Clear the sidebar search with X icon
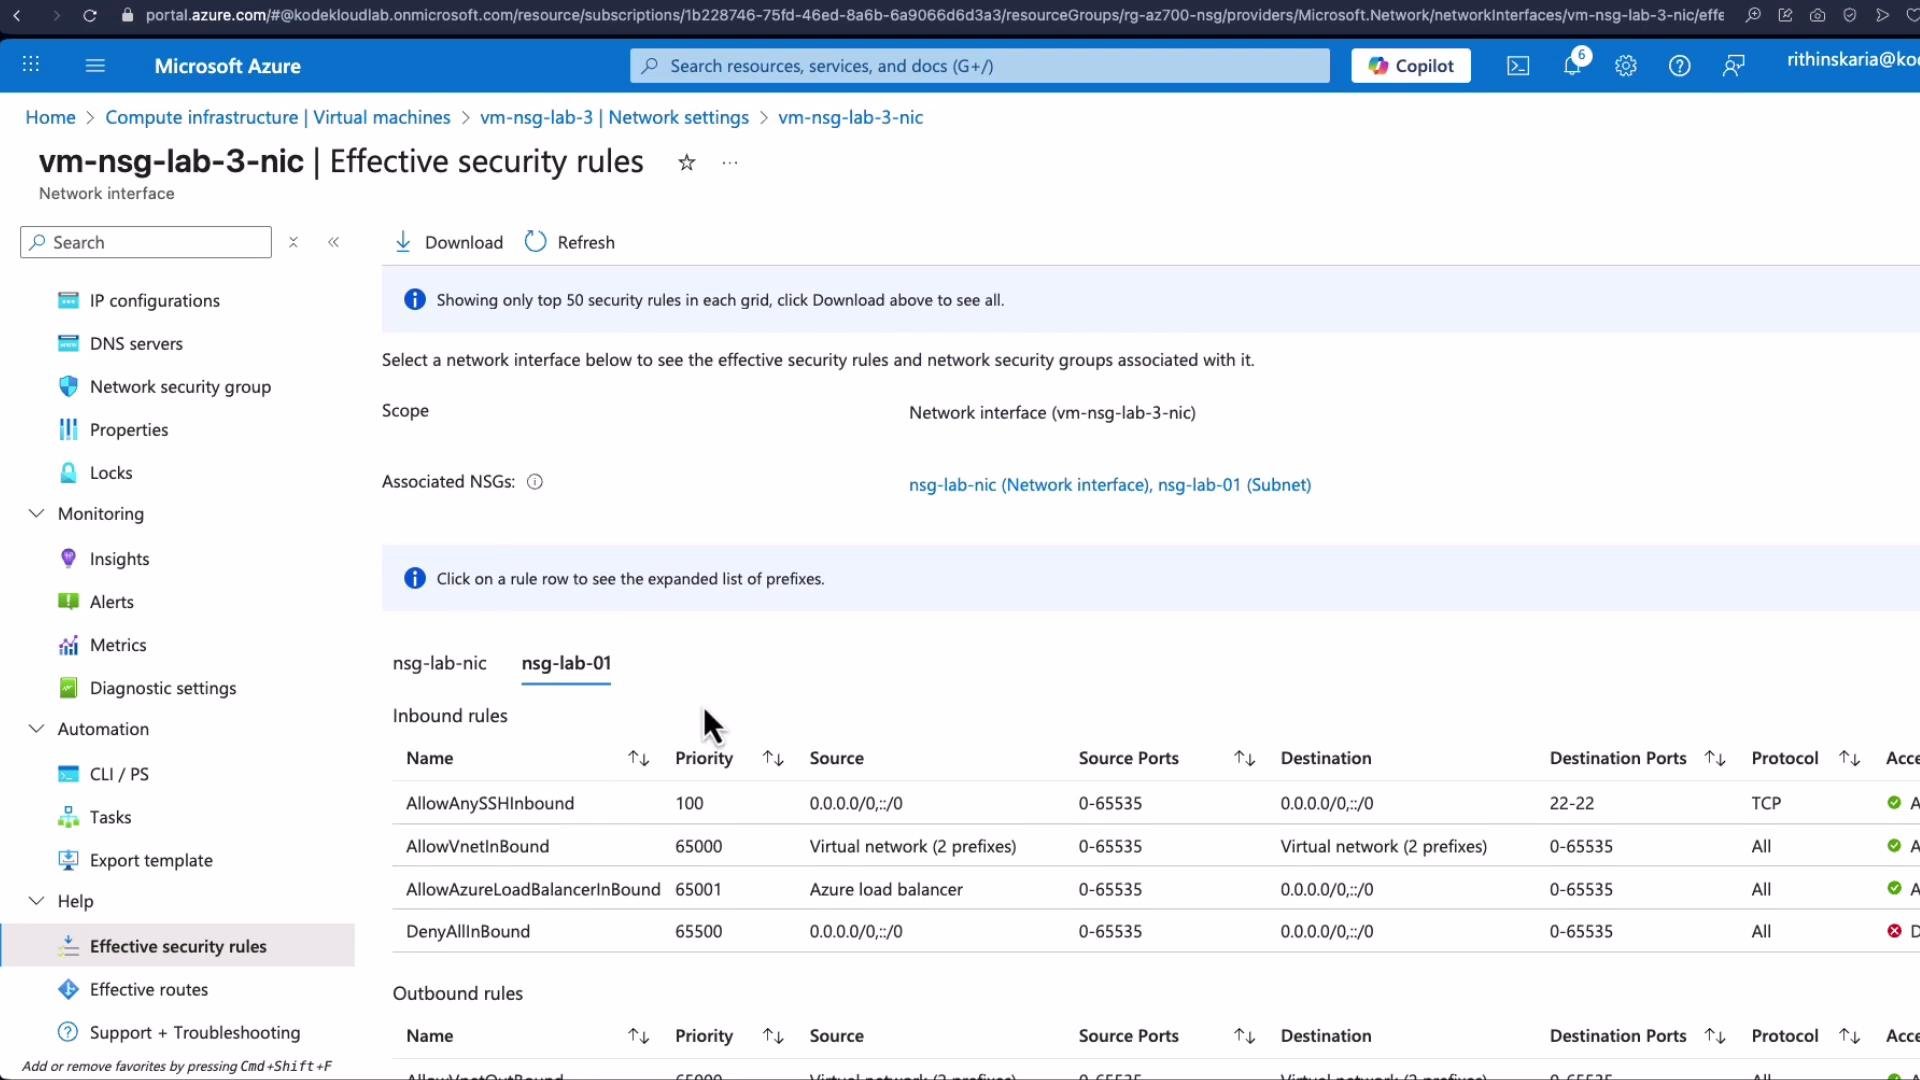The width and height of the screenshot is (1920, 1080). [x=293, y=242]
